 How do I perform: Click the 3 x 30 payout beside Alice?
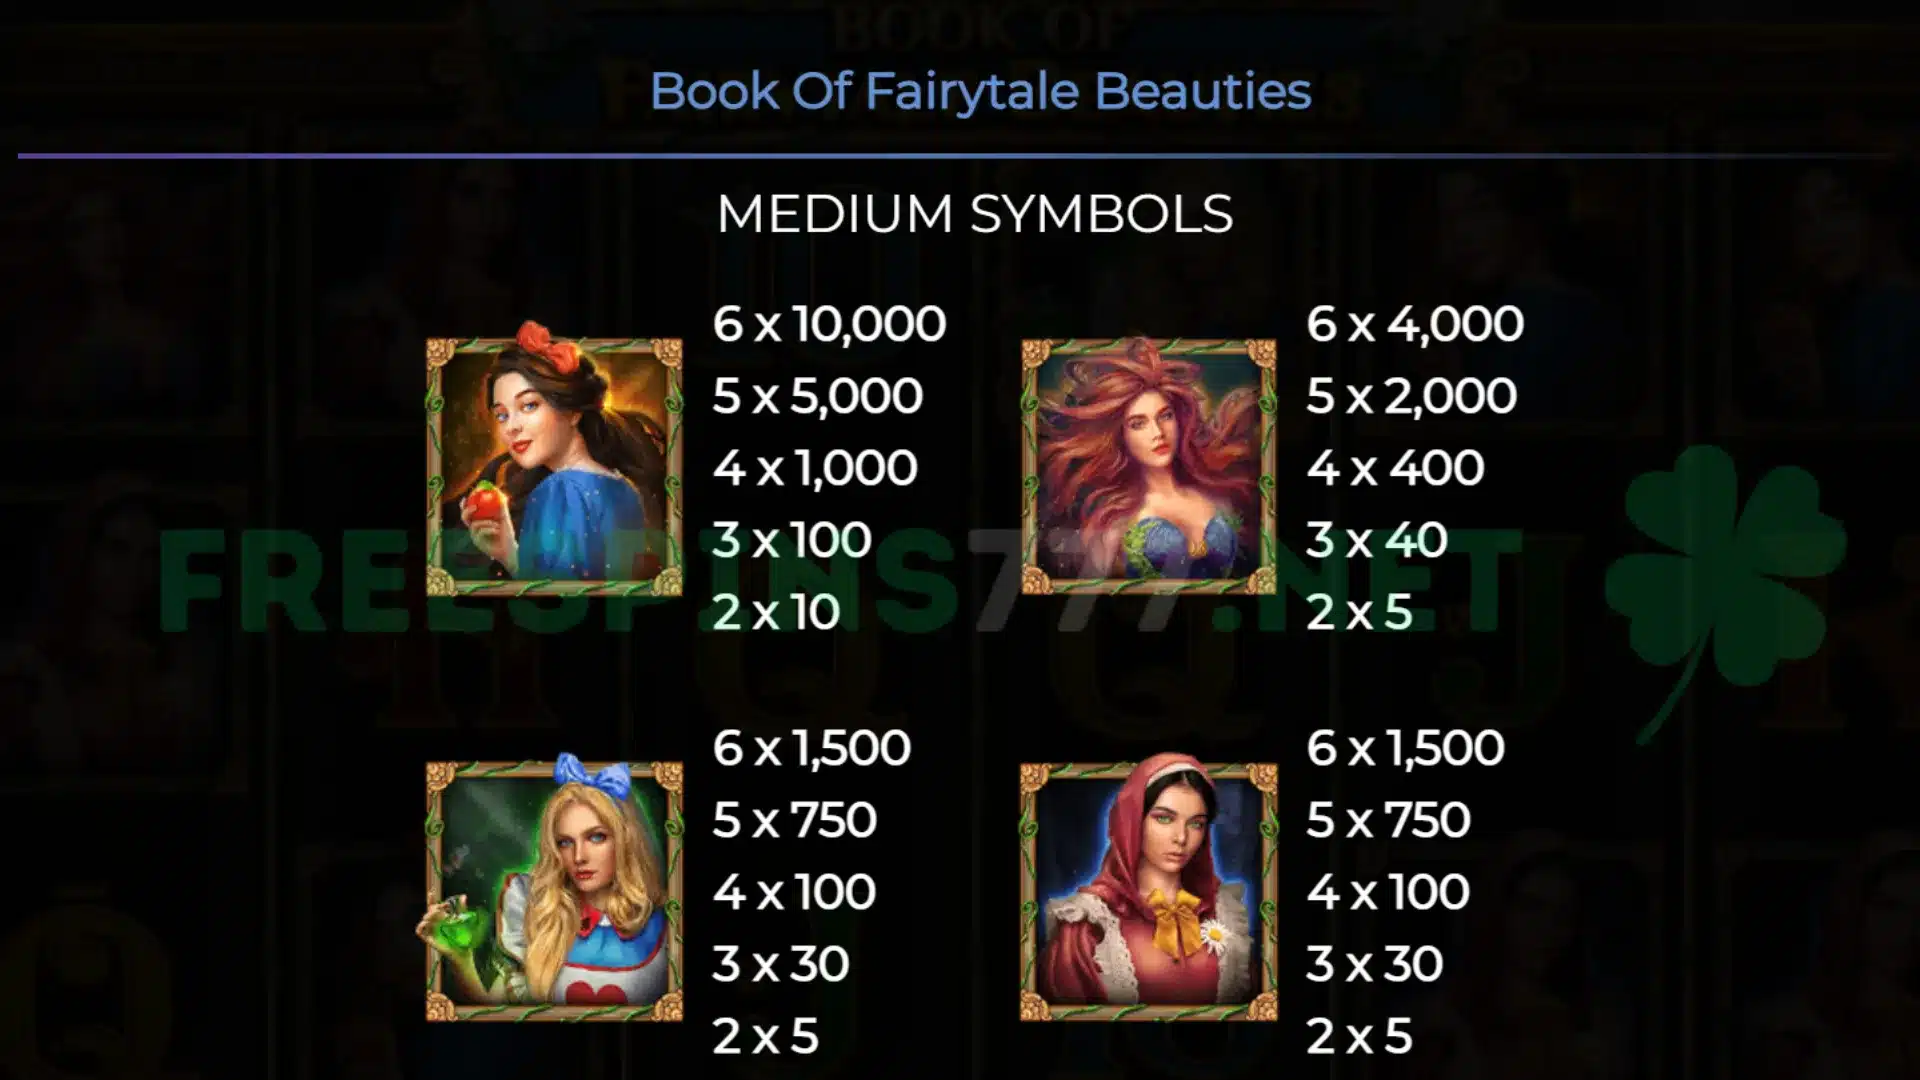(781, 964)
